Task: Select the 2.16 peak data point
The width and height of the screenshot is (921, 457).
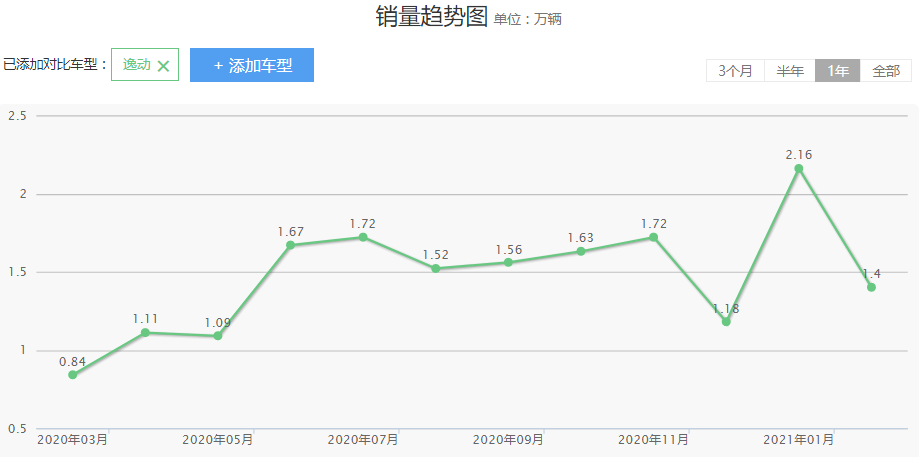Action: point(799,169)
